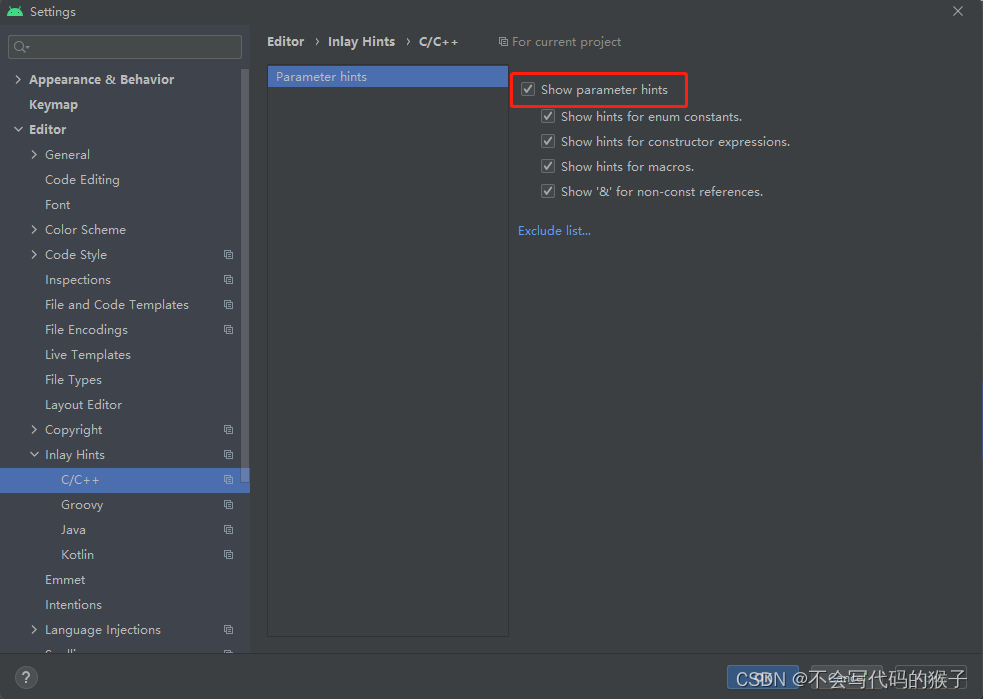Expand the Code Style subsection
Screen dimensions: 983x699
tap(34, 255)
